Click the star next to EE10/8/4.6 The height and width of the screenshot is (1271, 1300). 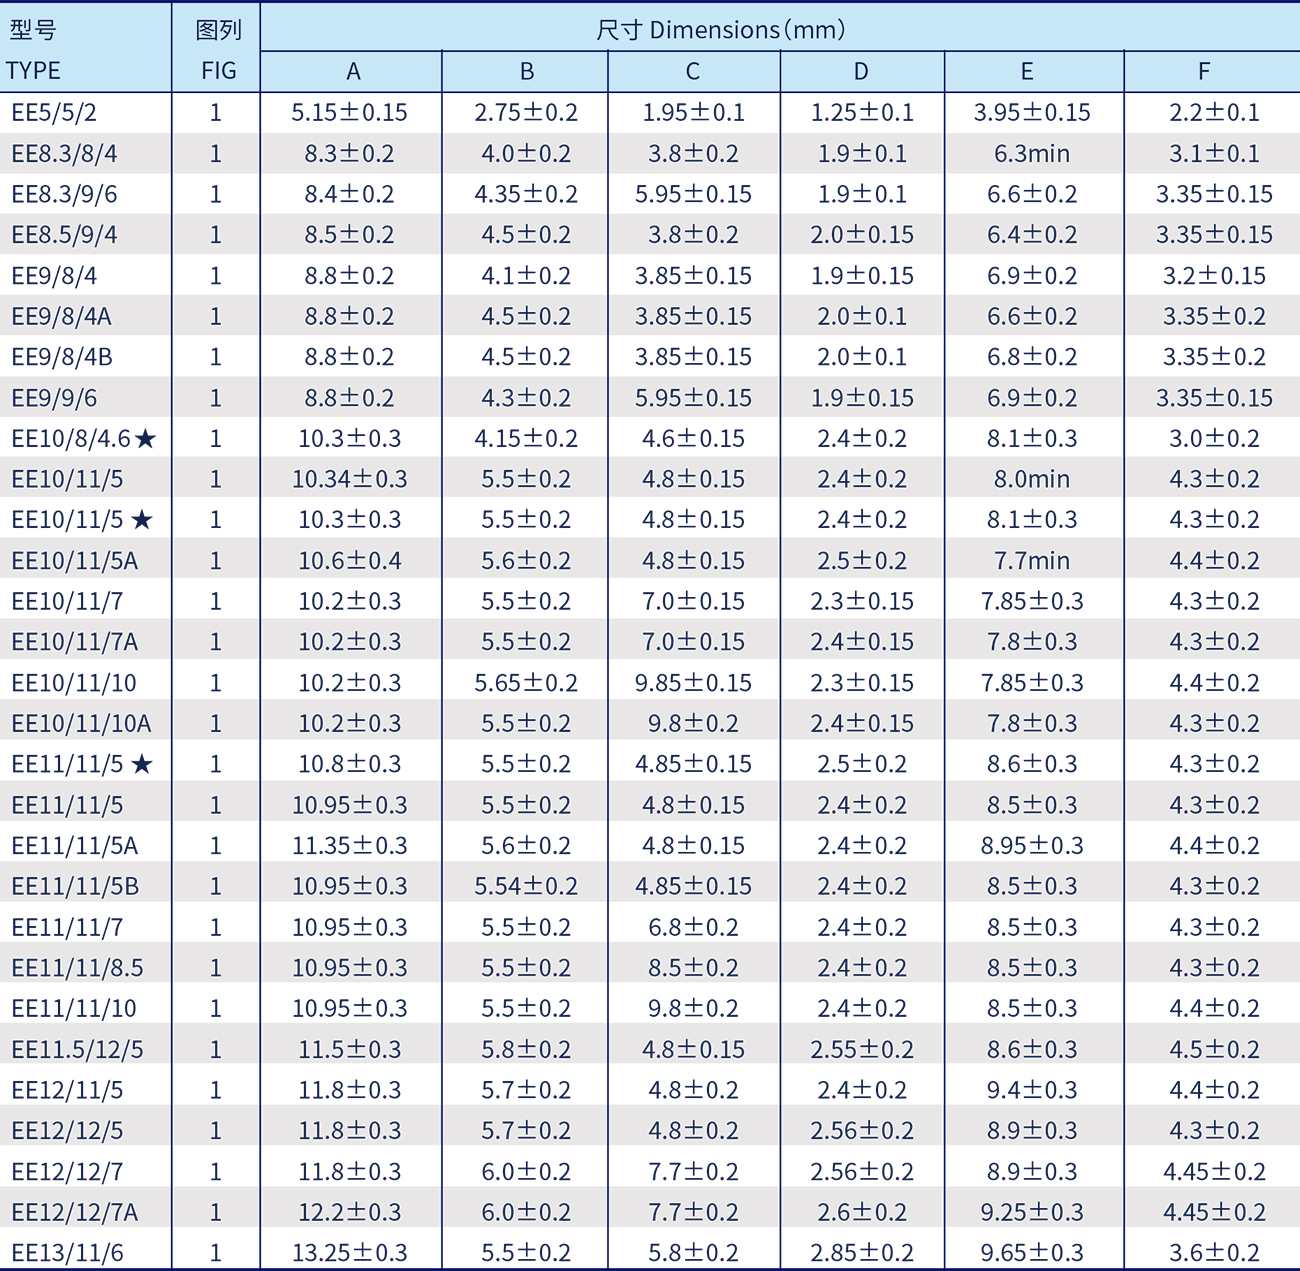[146, 439]
